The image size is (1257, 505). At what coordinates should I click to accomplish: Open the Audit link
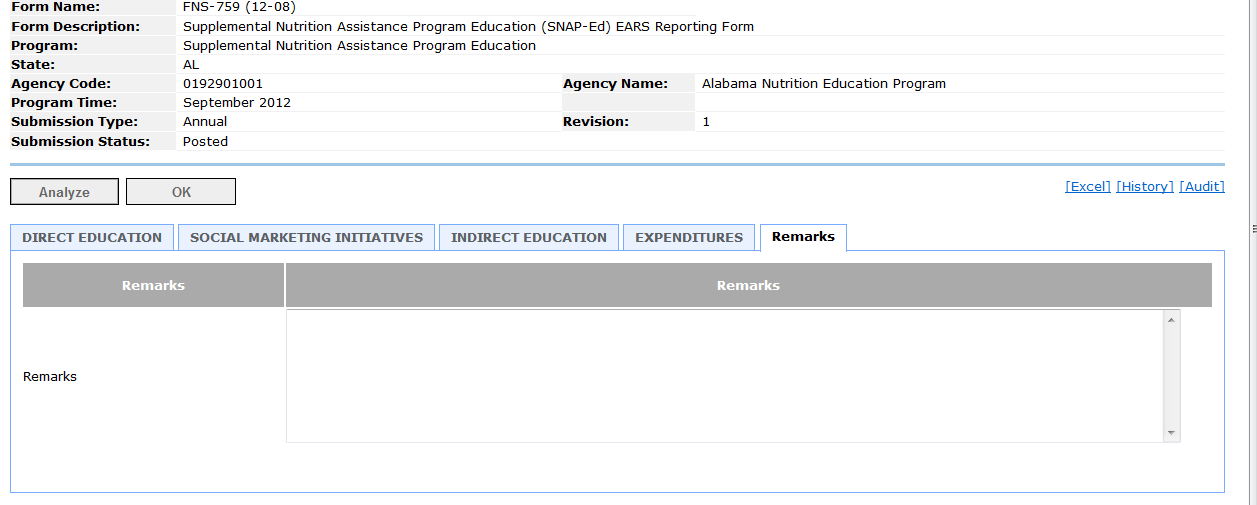coord(1202,187)
